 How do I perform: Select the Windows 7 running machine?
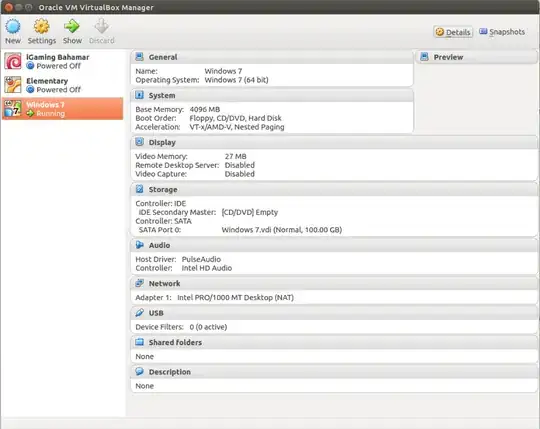click(x=63, y=108)
